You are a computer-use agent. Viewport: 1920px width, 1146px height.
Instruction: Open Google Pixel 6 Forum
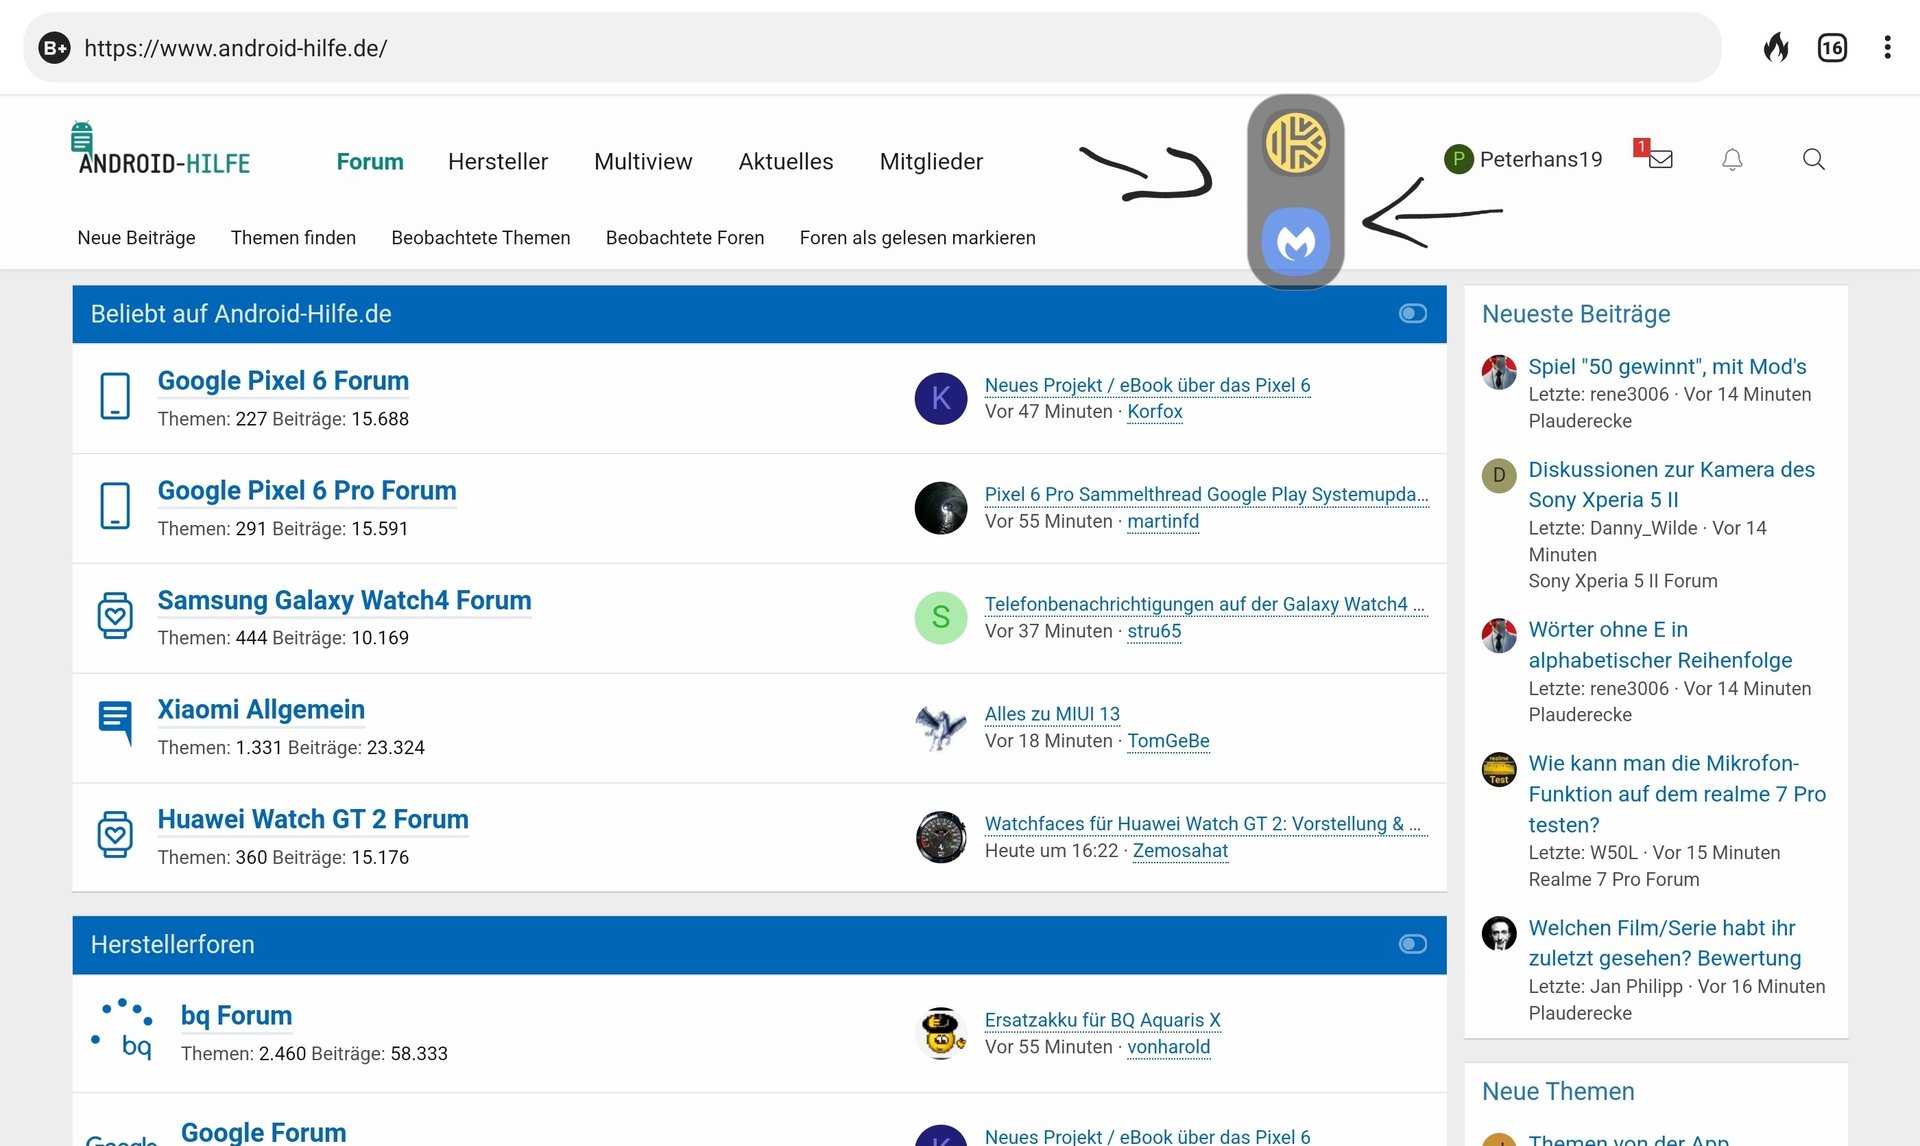[x=283, y=381]
